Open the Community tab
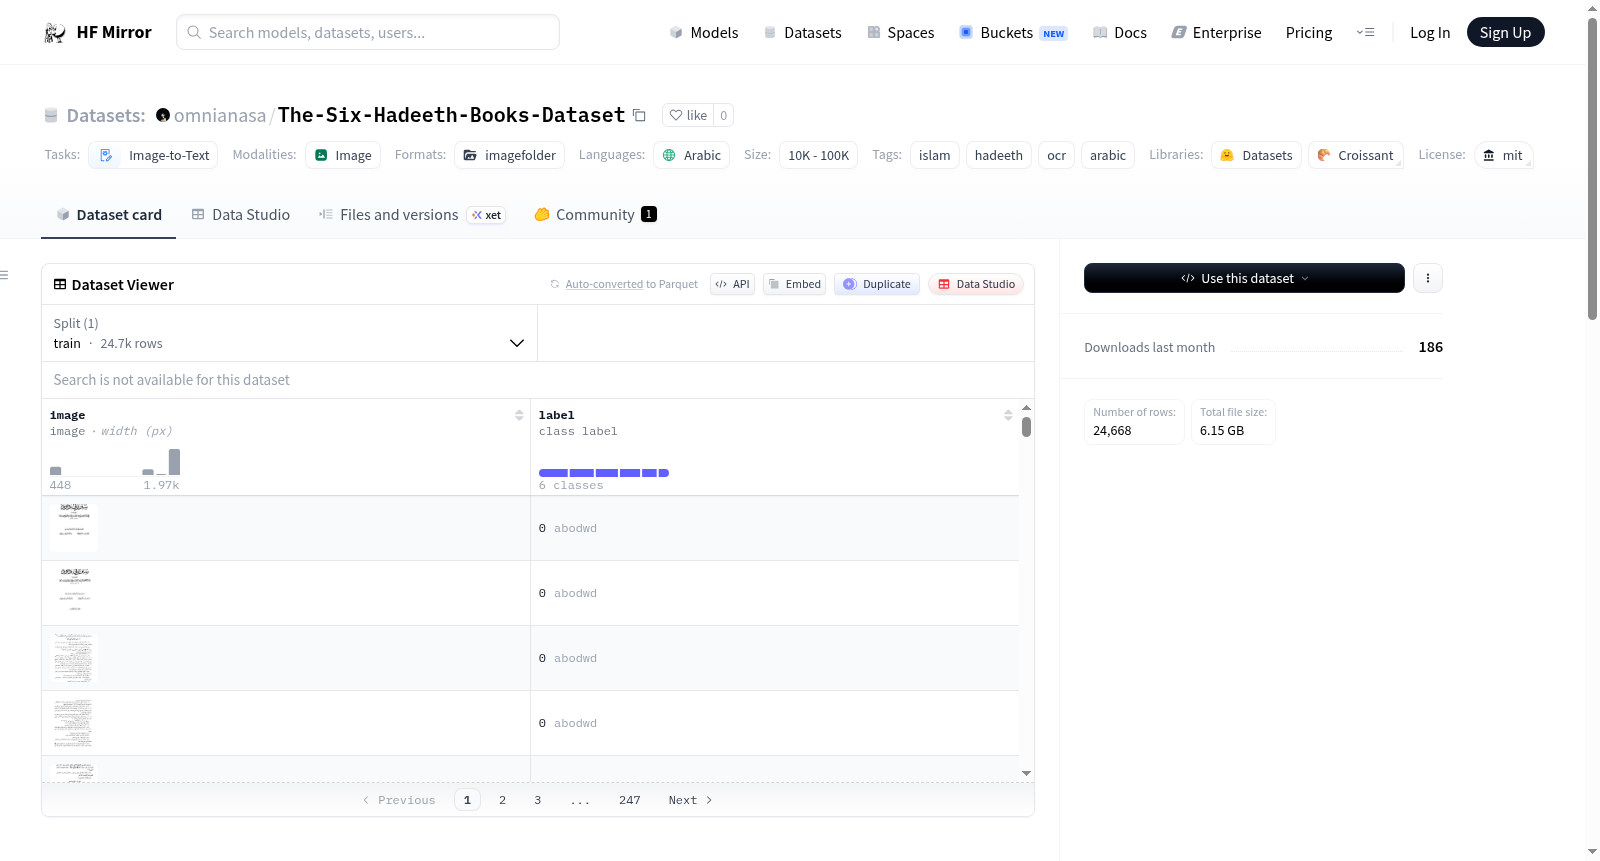This screenshot has width=1600, height=861. pyautogui.click(x=595, y=214)
